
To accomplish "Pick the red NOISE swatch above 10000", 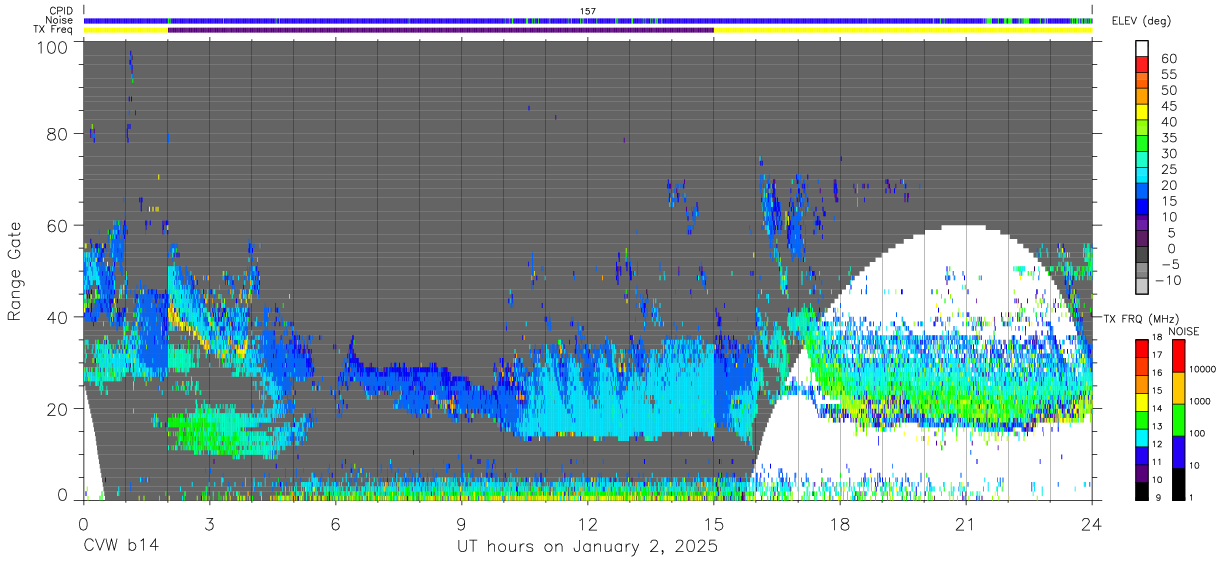I will (x=1179, y=356).
